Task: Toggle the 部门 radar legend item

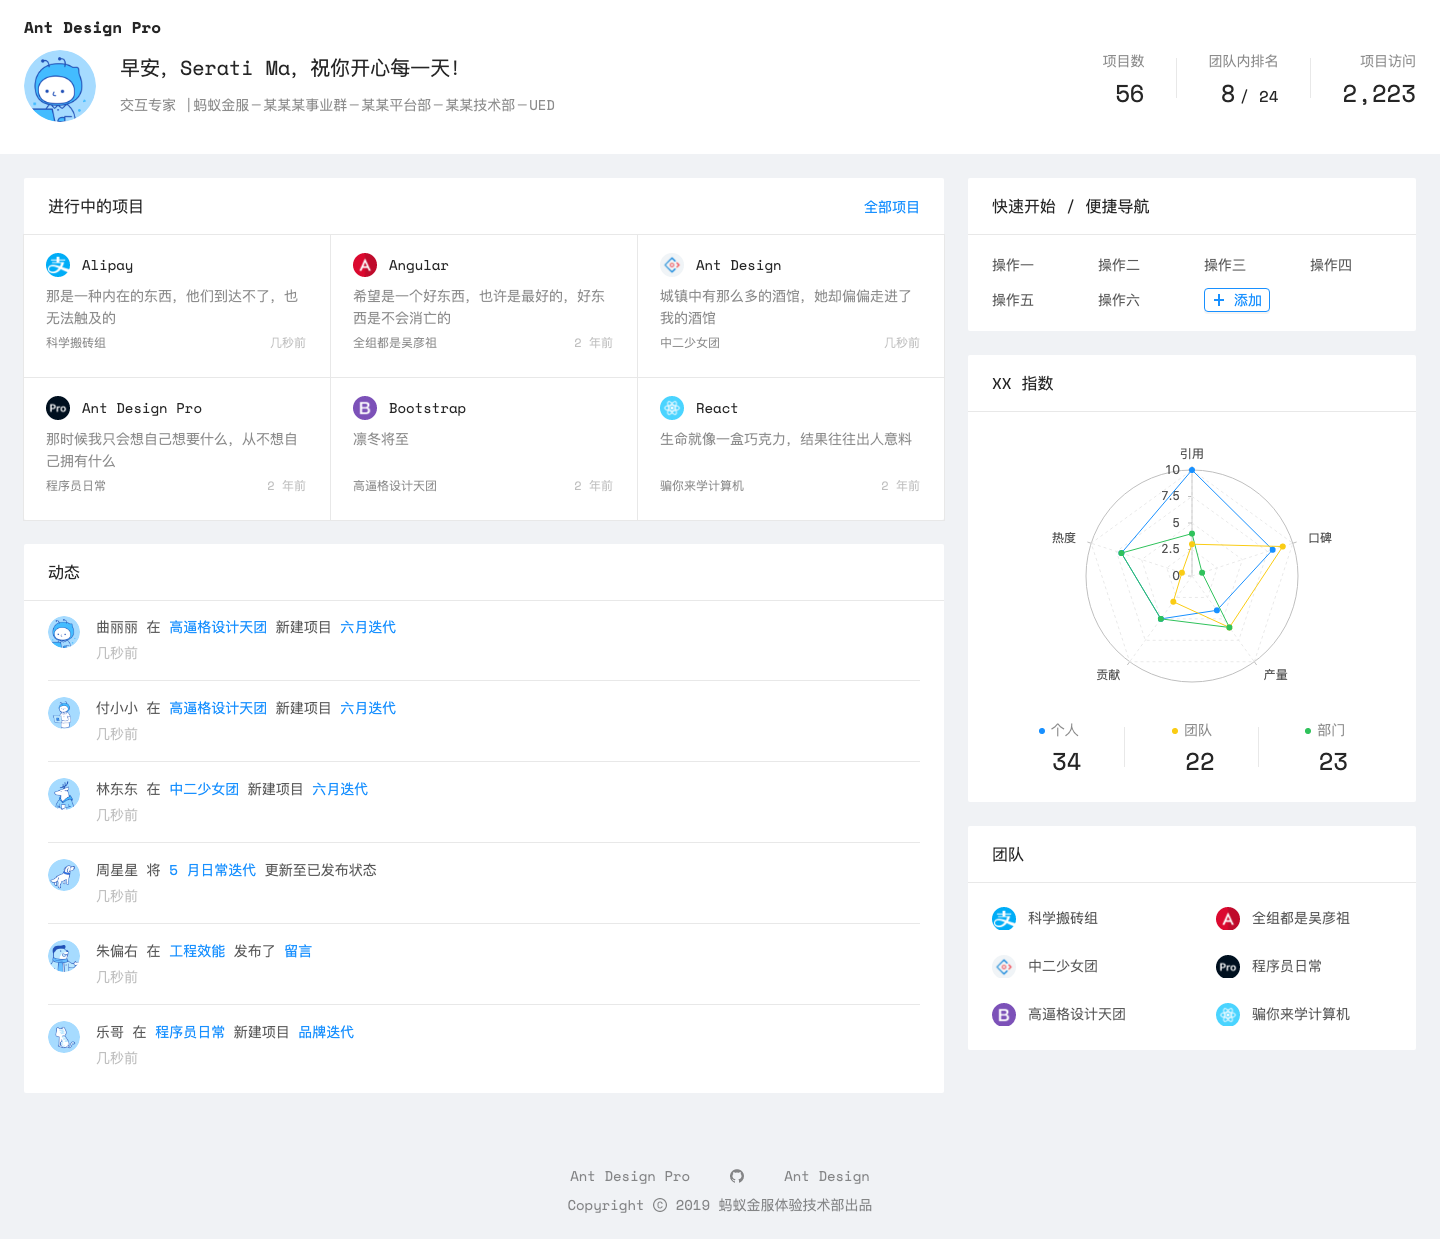Action: click(x=1325, y=730)
